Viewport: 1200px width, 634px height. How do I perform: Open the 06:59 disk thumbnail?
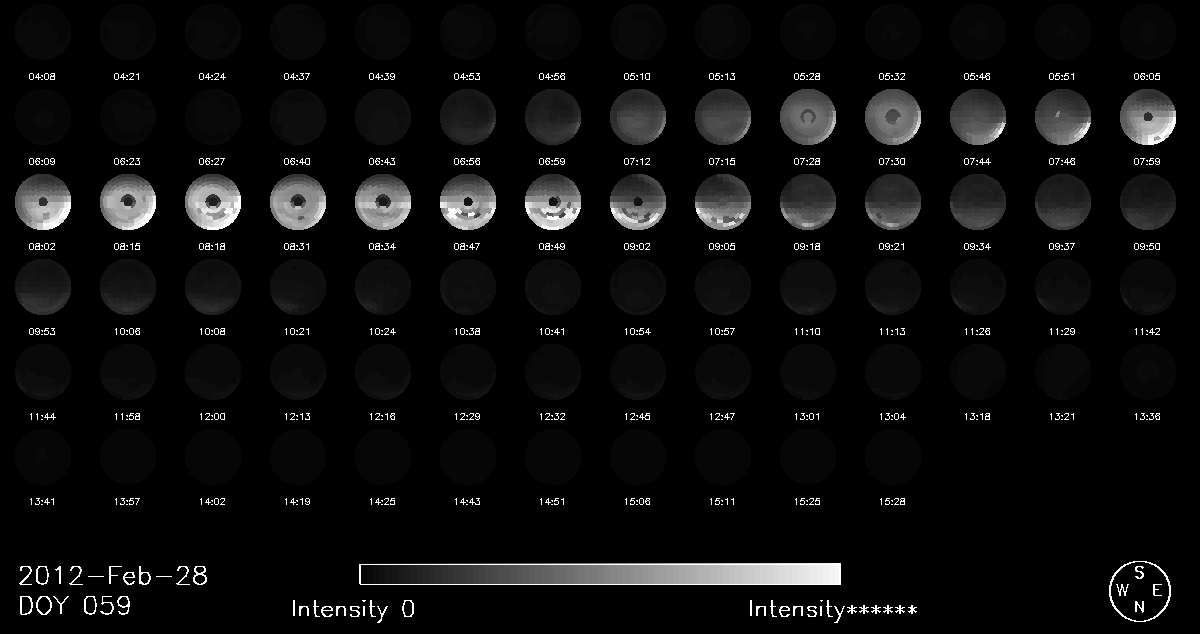553,117
